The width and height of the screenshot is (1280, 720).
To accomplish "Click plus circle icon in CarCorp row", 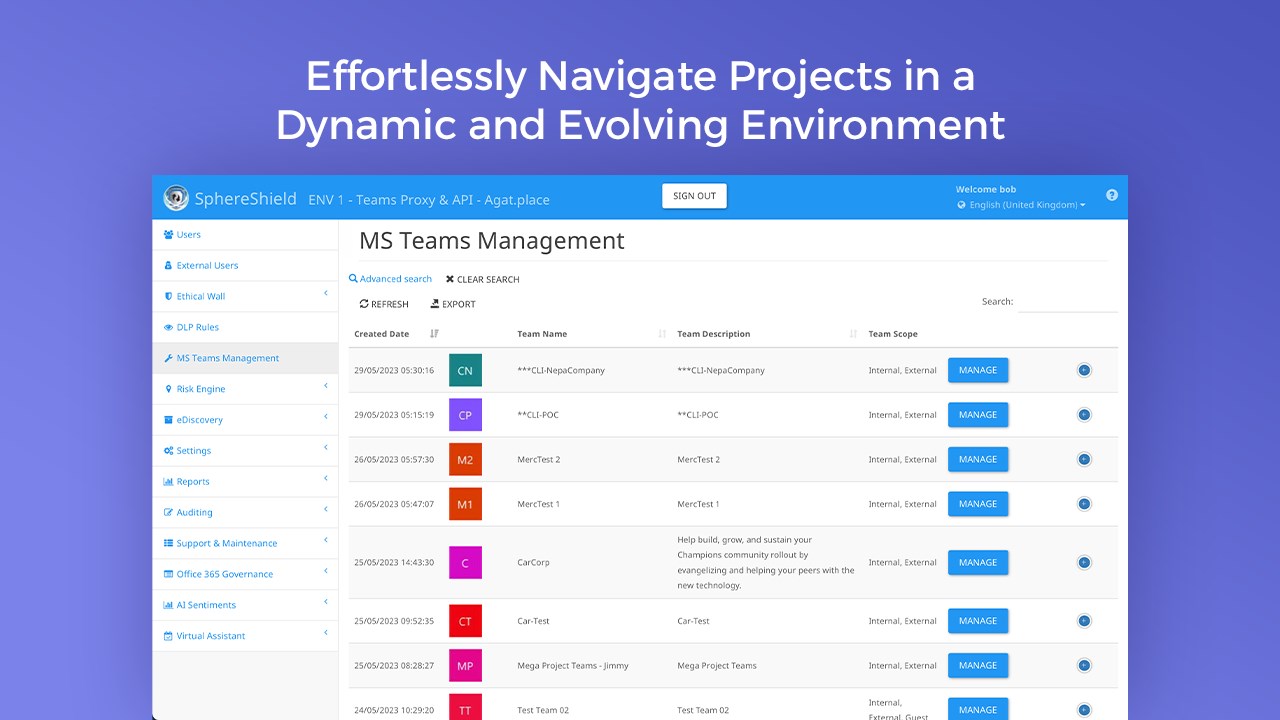I will [1084, 562].
